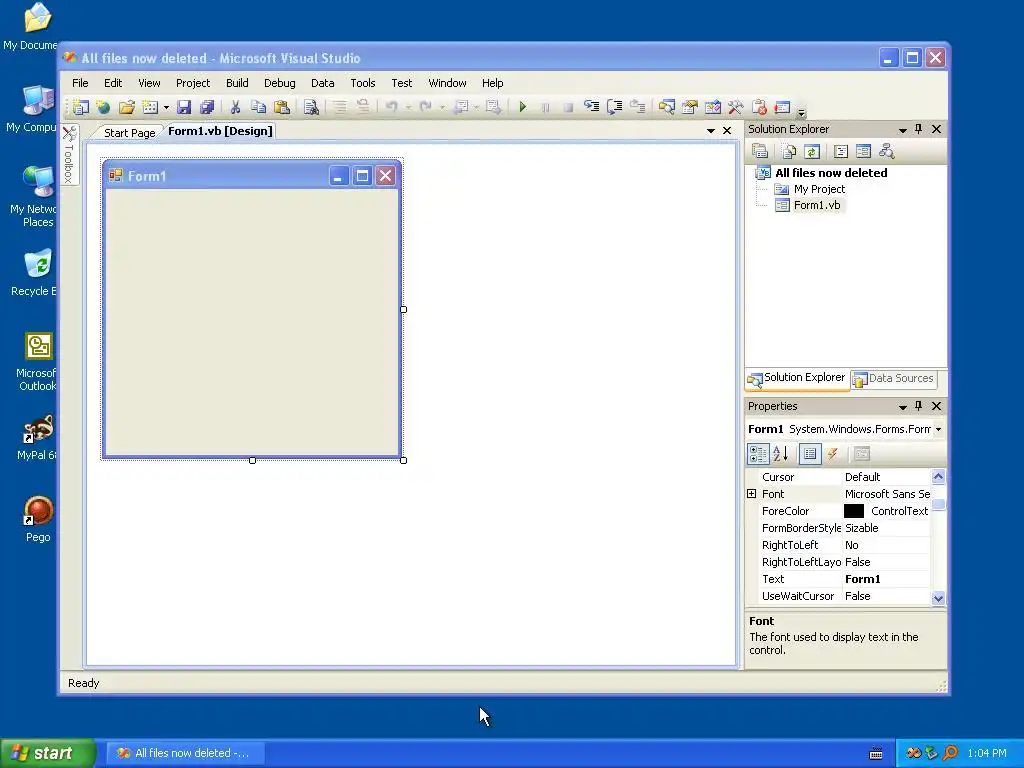Click the Copy icon in toolbar
The height and width of the screenshot is (768, 1024).
[x=259, y=107]
